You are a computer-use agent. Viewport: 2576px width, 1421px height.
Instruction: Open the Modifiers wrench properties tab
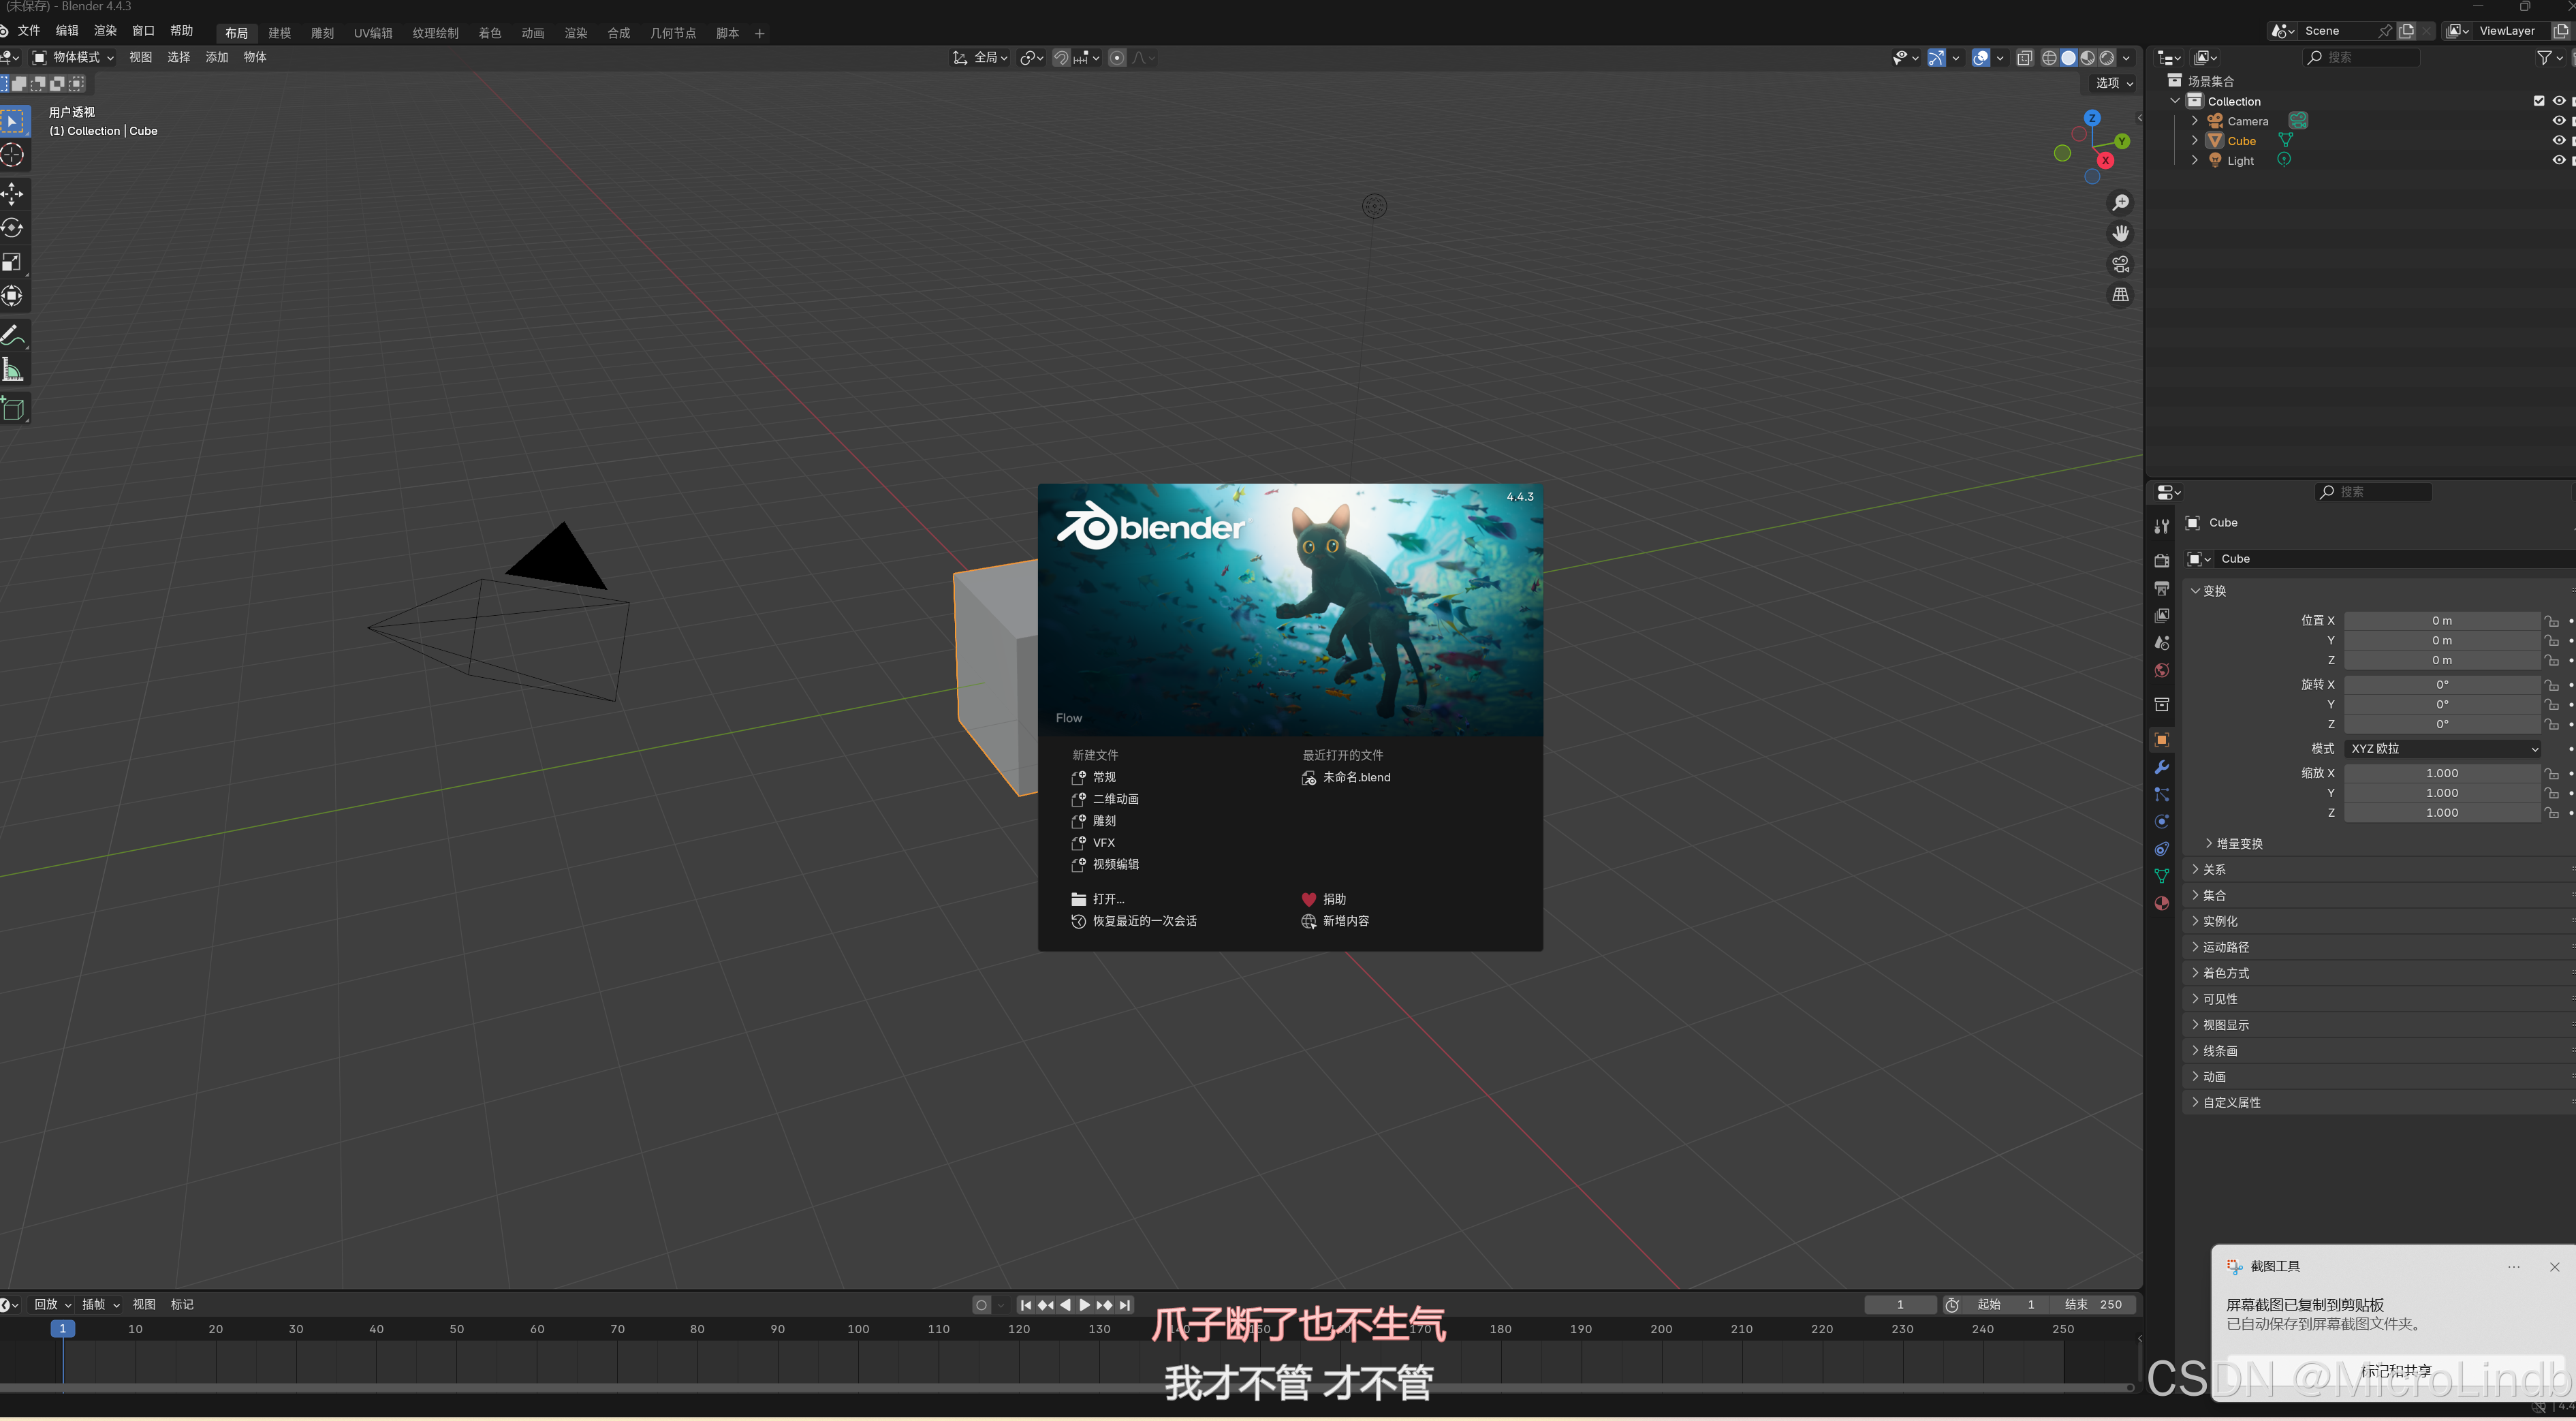(2162, 767)
